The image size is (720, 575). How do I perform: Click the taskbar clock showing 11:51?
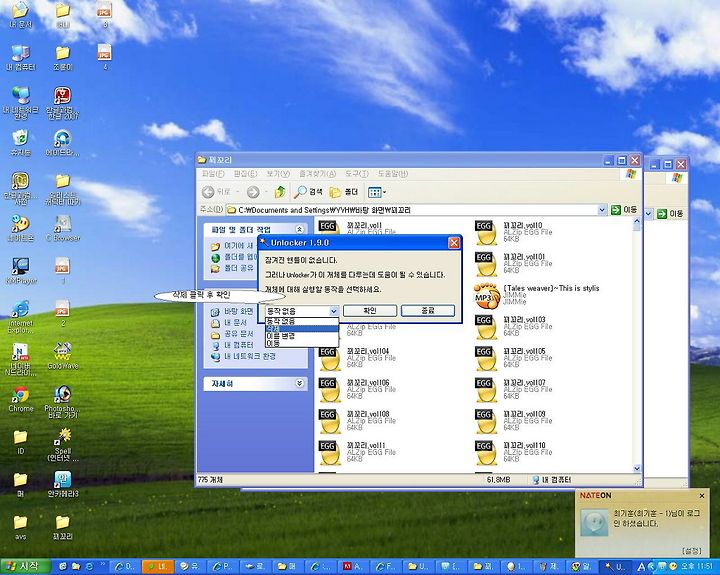tap(697, 566)
